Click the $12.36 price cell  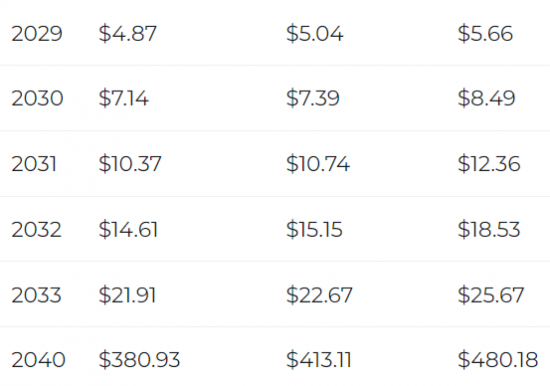pyautogui.click(x=489, y=164)
